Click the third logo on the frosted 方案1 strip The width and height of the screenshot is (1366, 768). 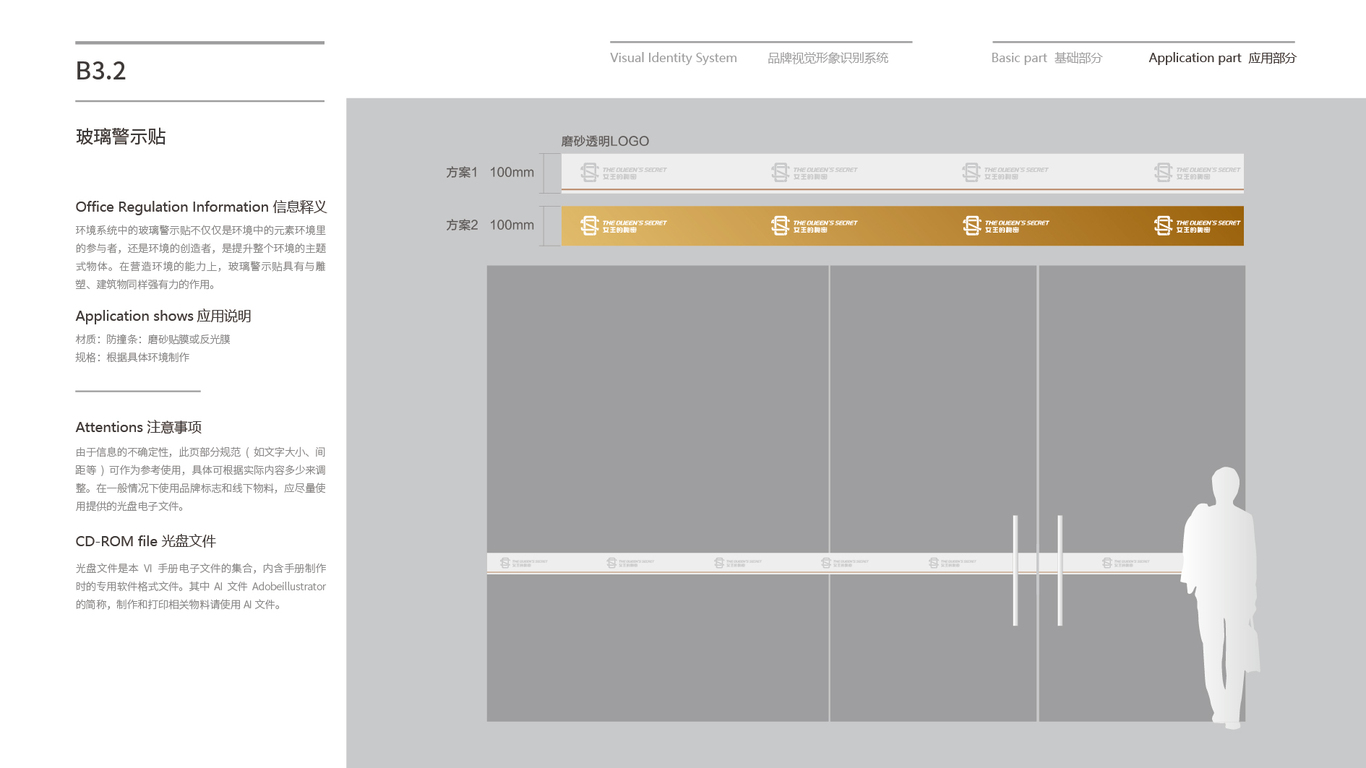(x=1006, y=172)
